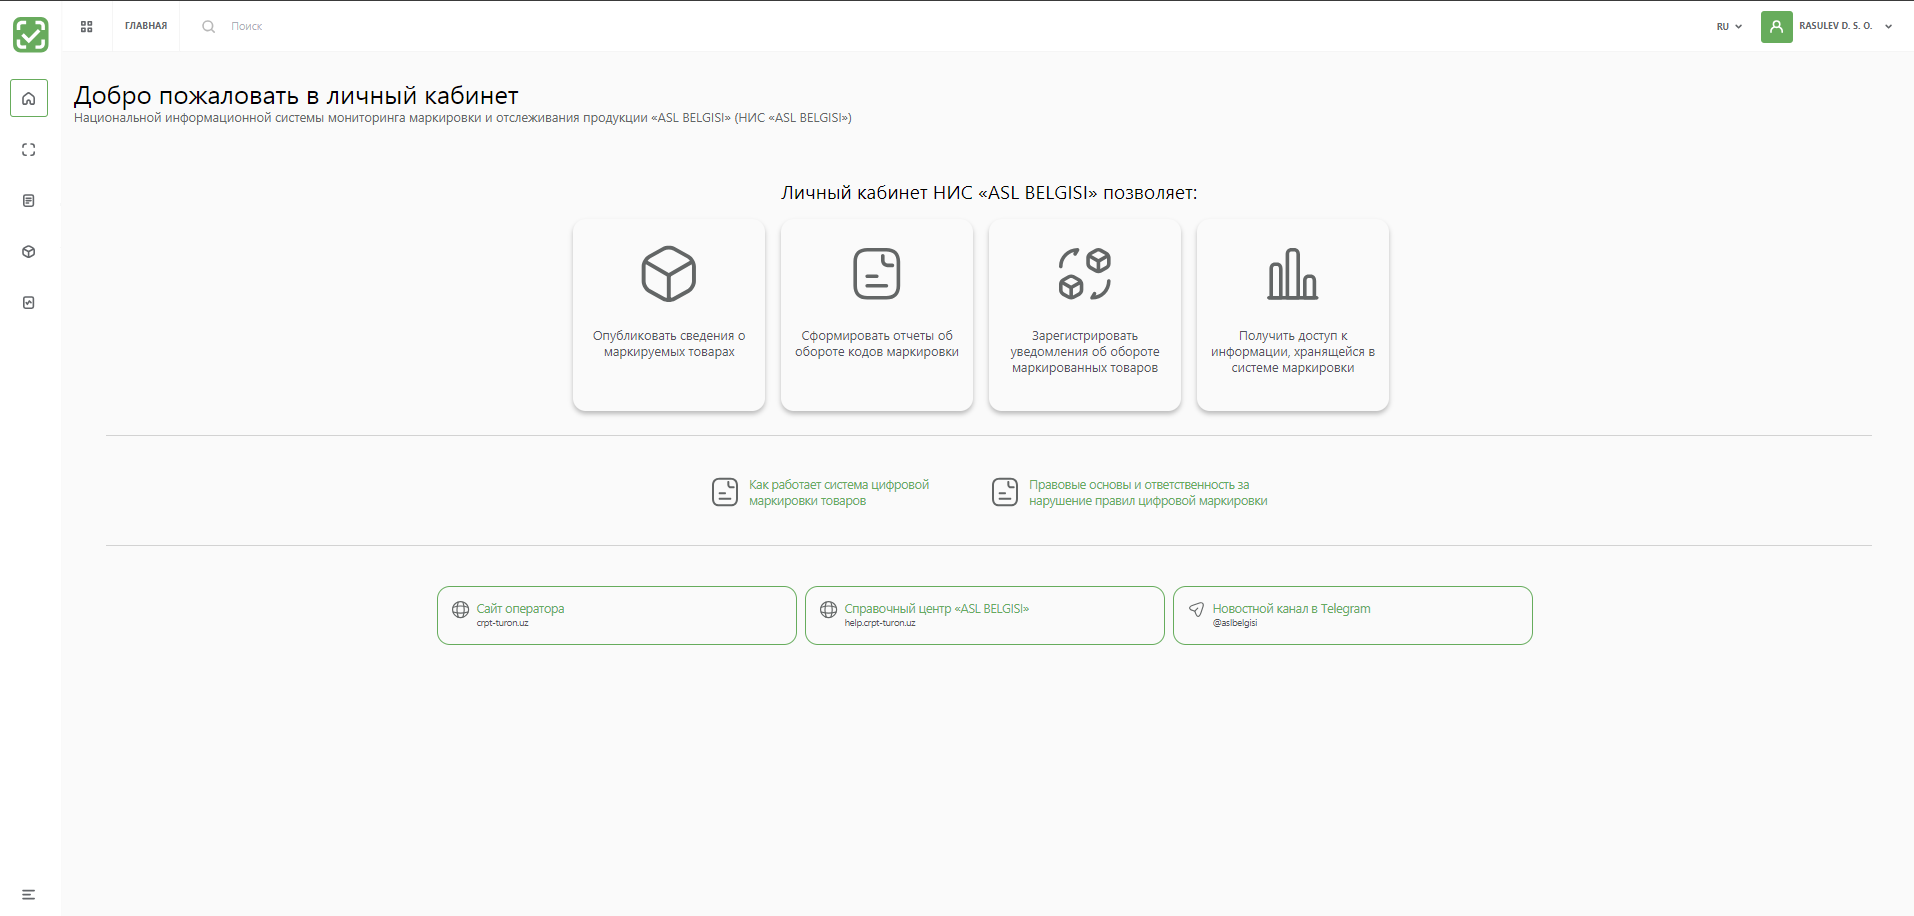Open Правовые основы и ответственность link
Image resolution: width=1914 pixels, height=916 pixels.
(x=1148, y=493)
